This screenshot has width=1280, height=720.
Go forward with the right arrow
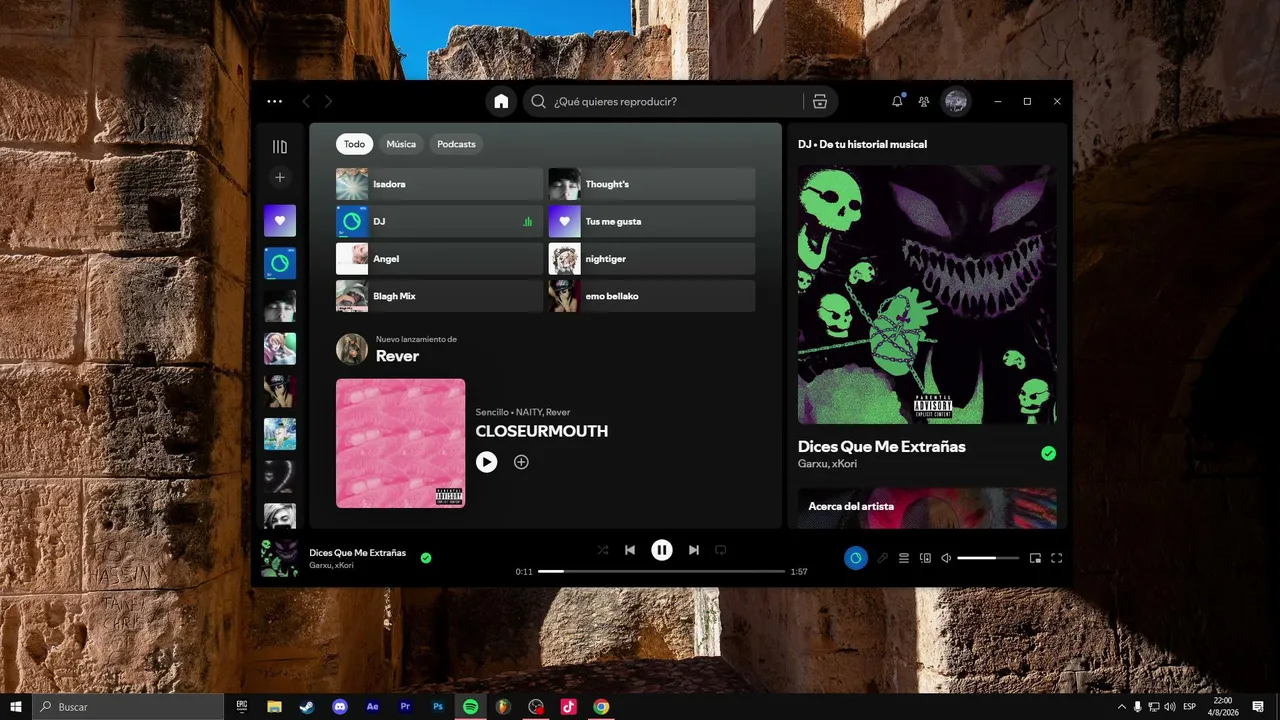tap(328, 101)
